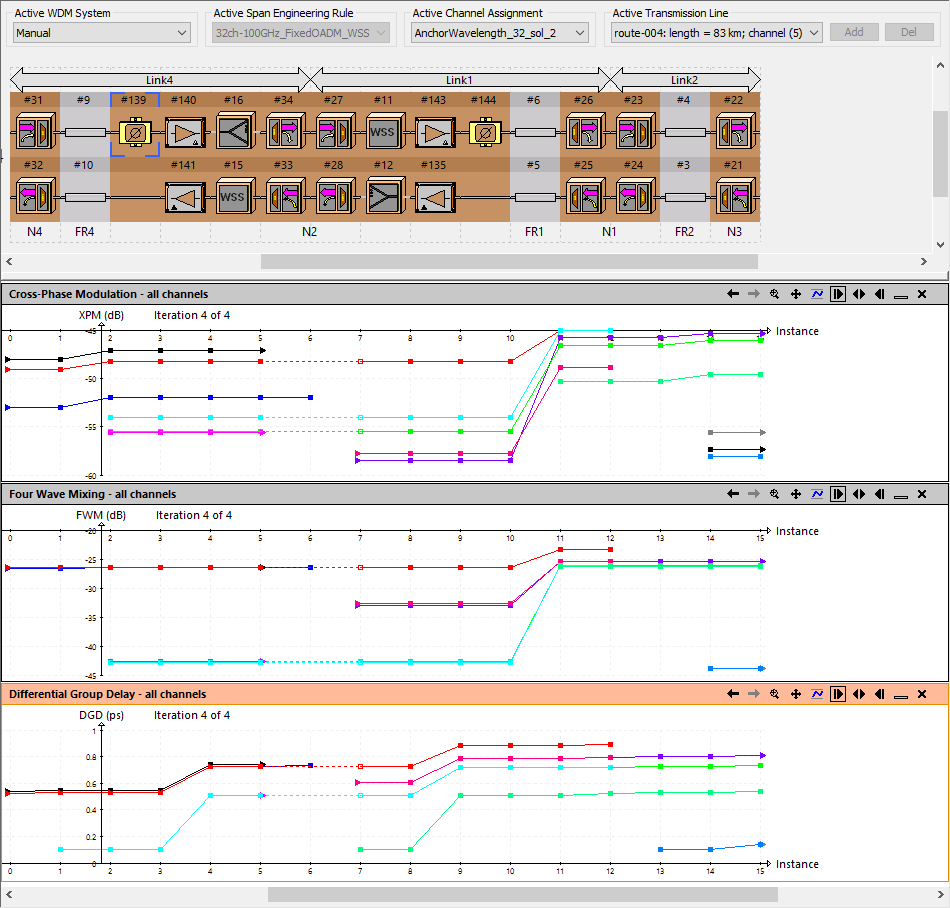Screen dimensions: 950x908
Task: Select component #25 at node N1
Action: tap(585, 196)
